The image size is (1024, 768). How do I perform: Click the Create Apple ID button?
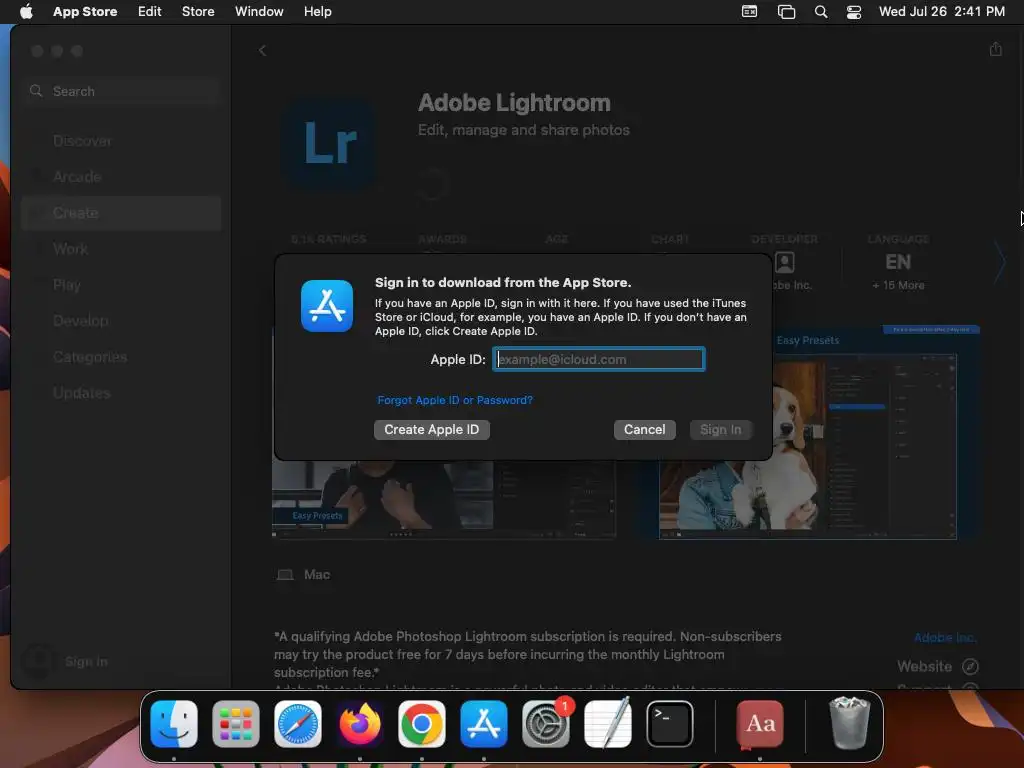tap(432, 430)
